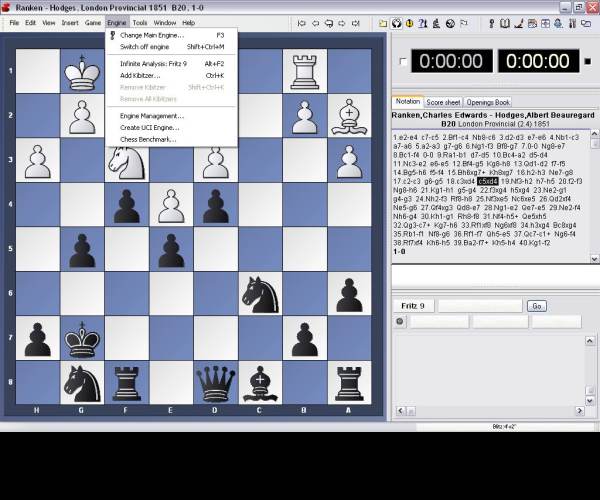Image resolution: width=600 pixels, height=500 pixels.
Task: Open the openings book icon
Action: [505, 24]
